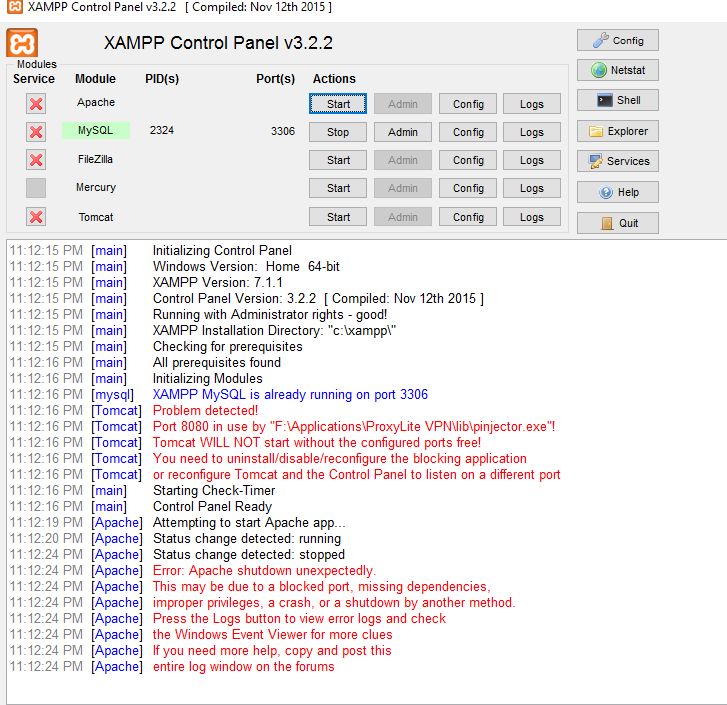
Task: Start the Apache module
Action: [338, 104]
